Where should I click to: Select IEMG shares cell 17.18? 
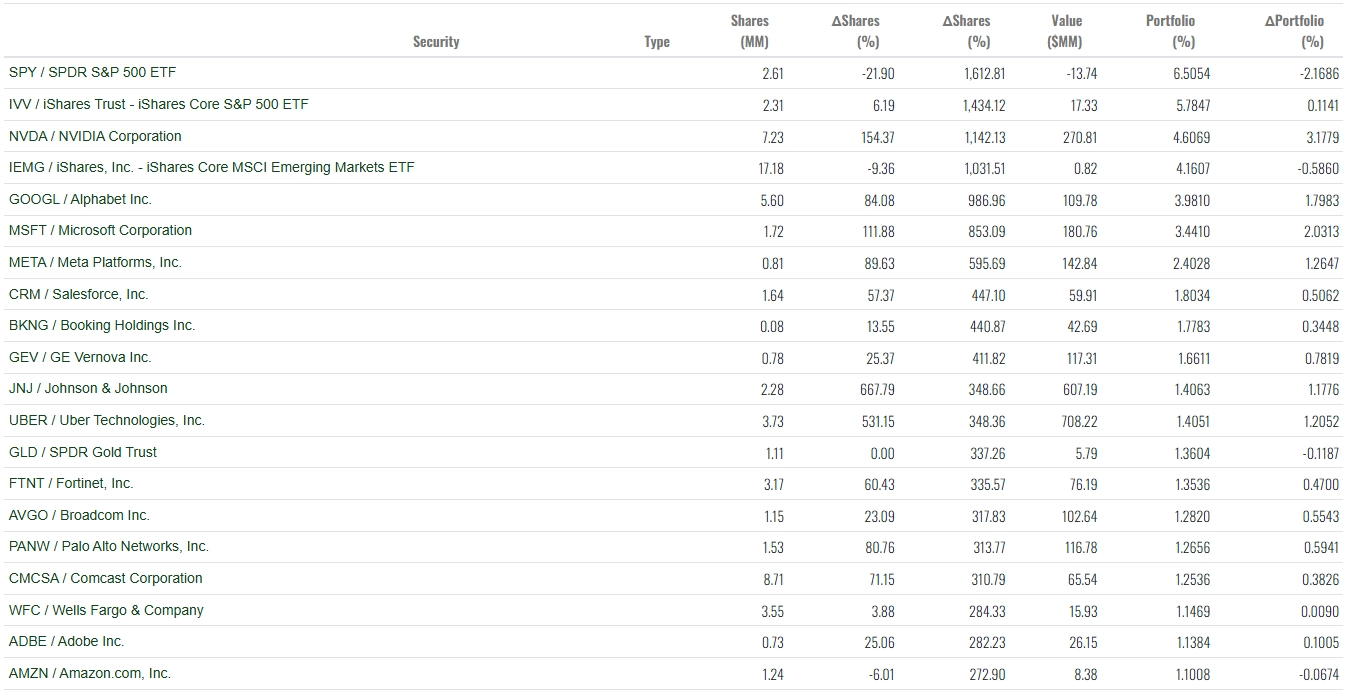(x=770, y=168)
